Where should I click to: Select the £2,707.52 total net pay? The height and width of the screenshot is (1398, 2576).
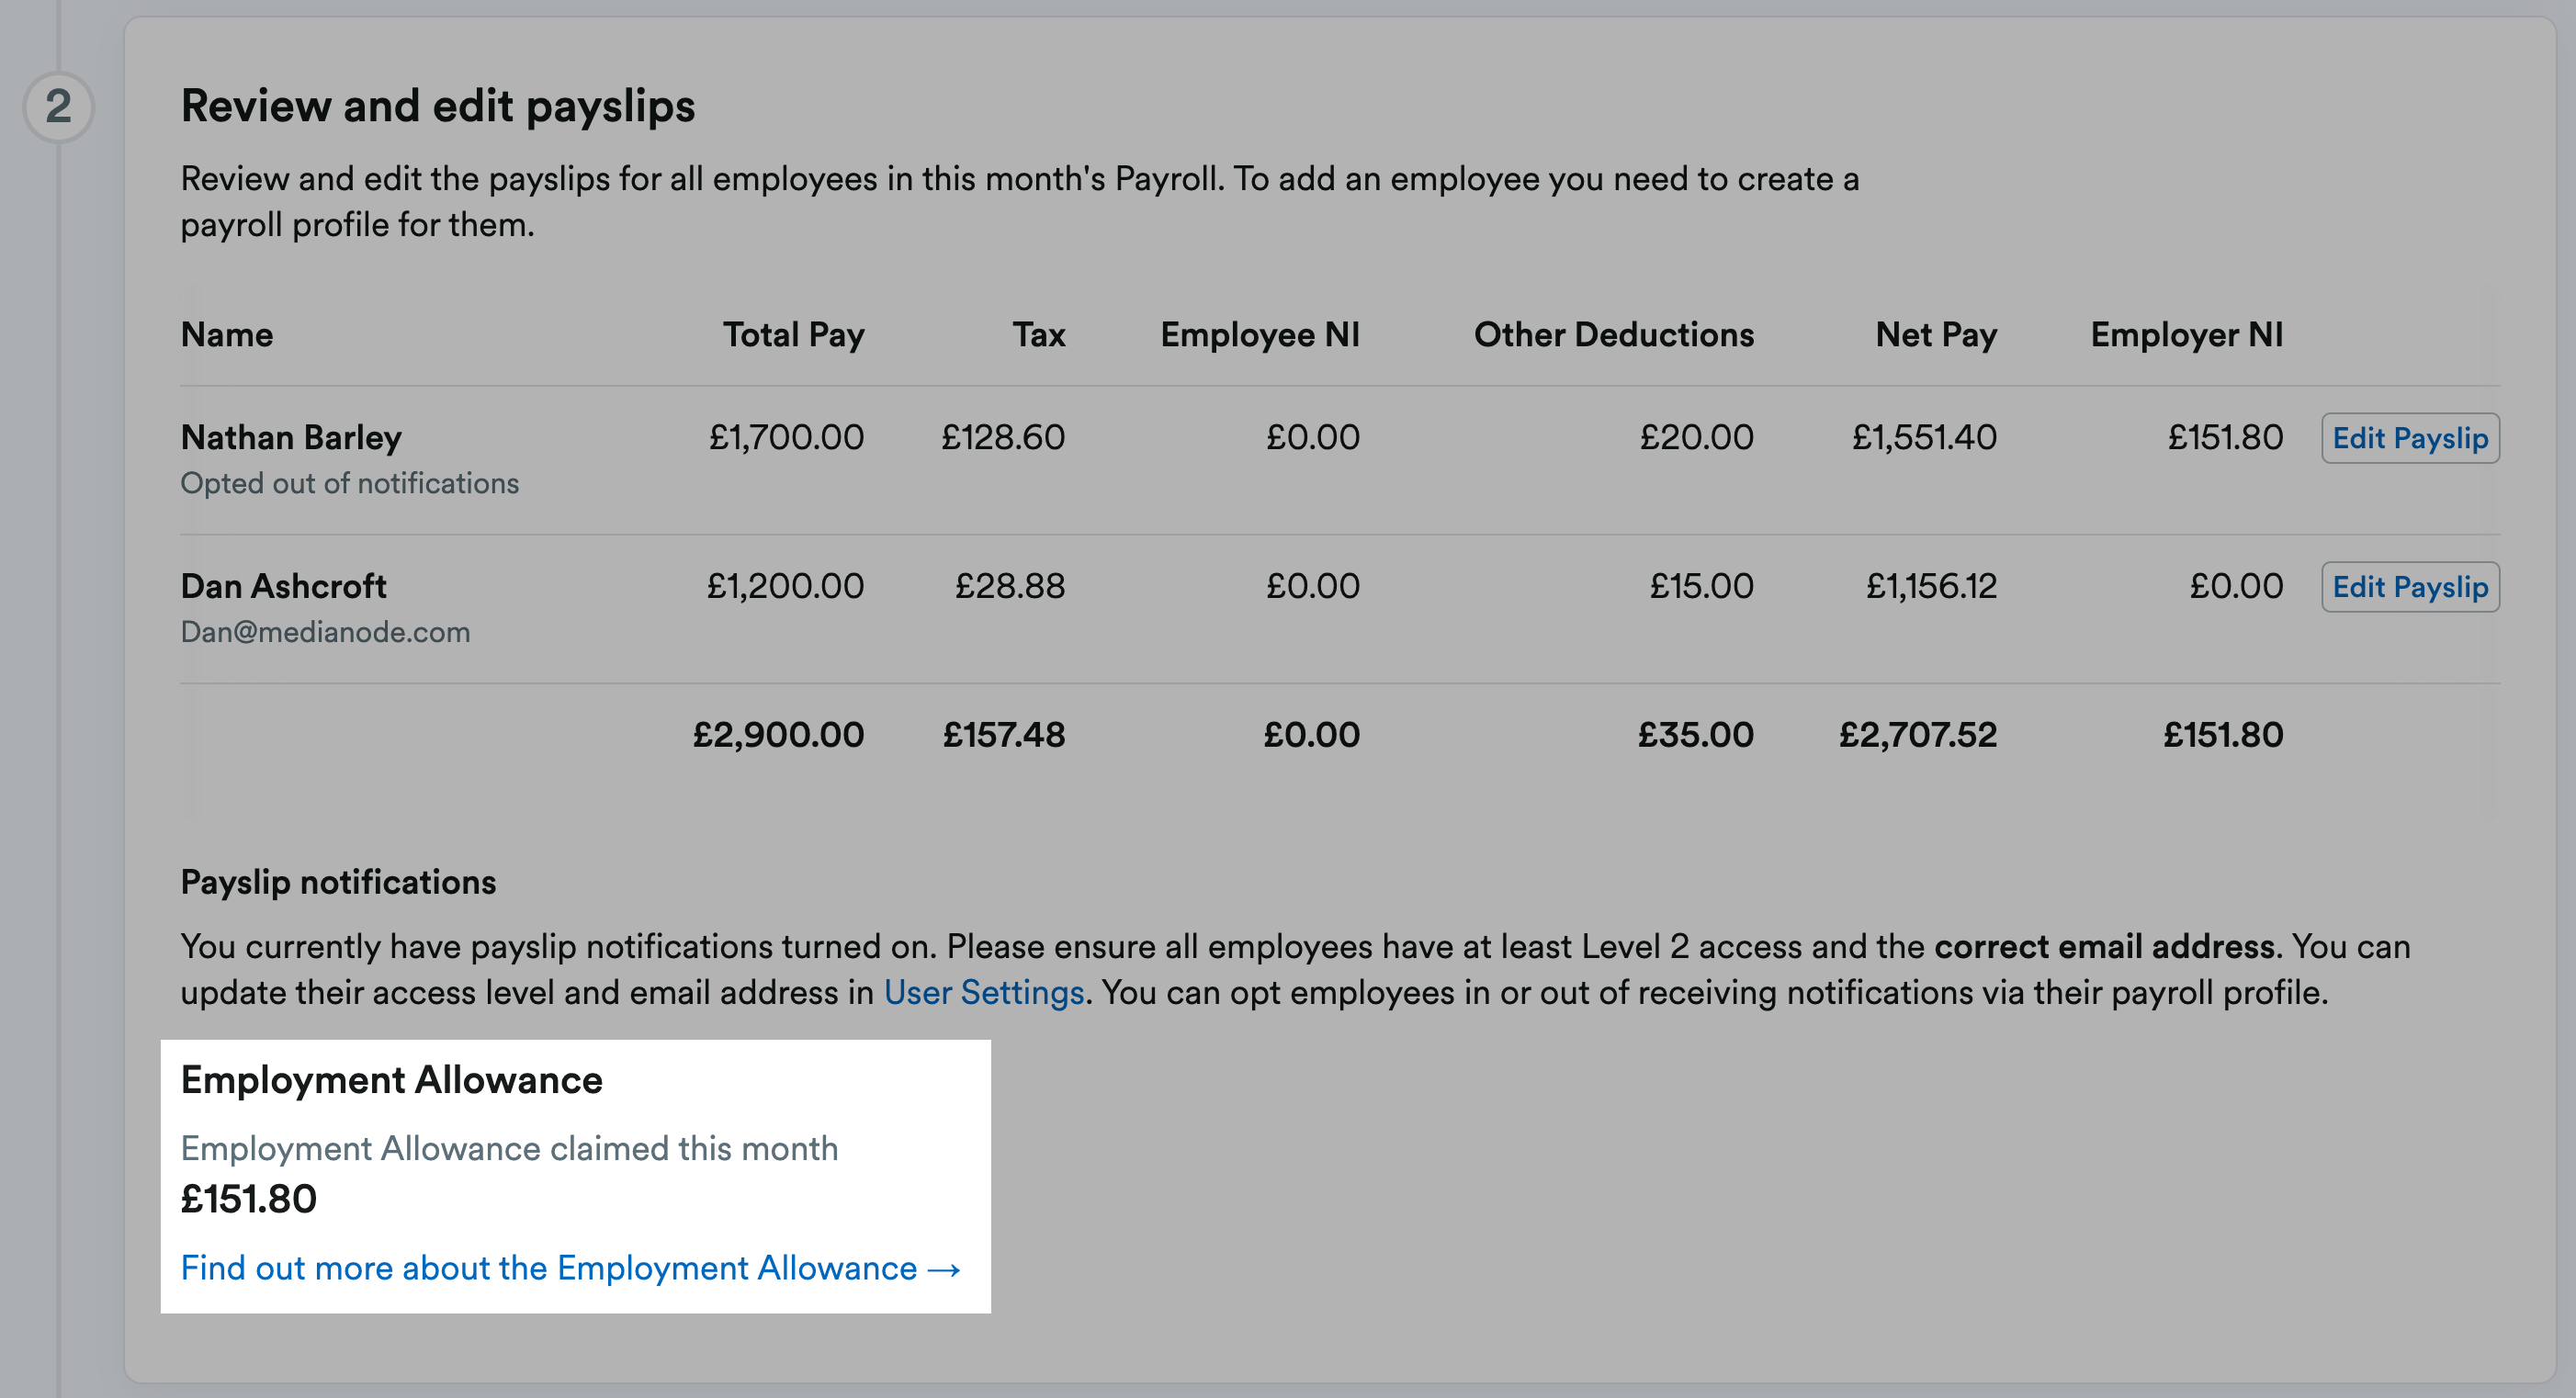pyautogui.click(x=1918, y=736)
